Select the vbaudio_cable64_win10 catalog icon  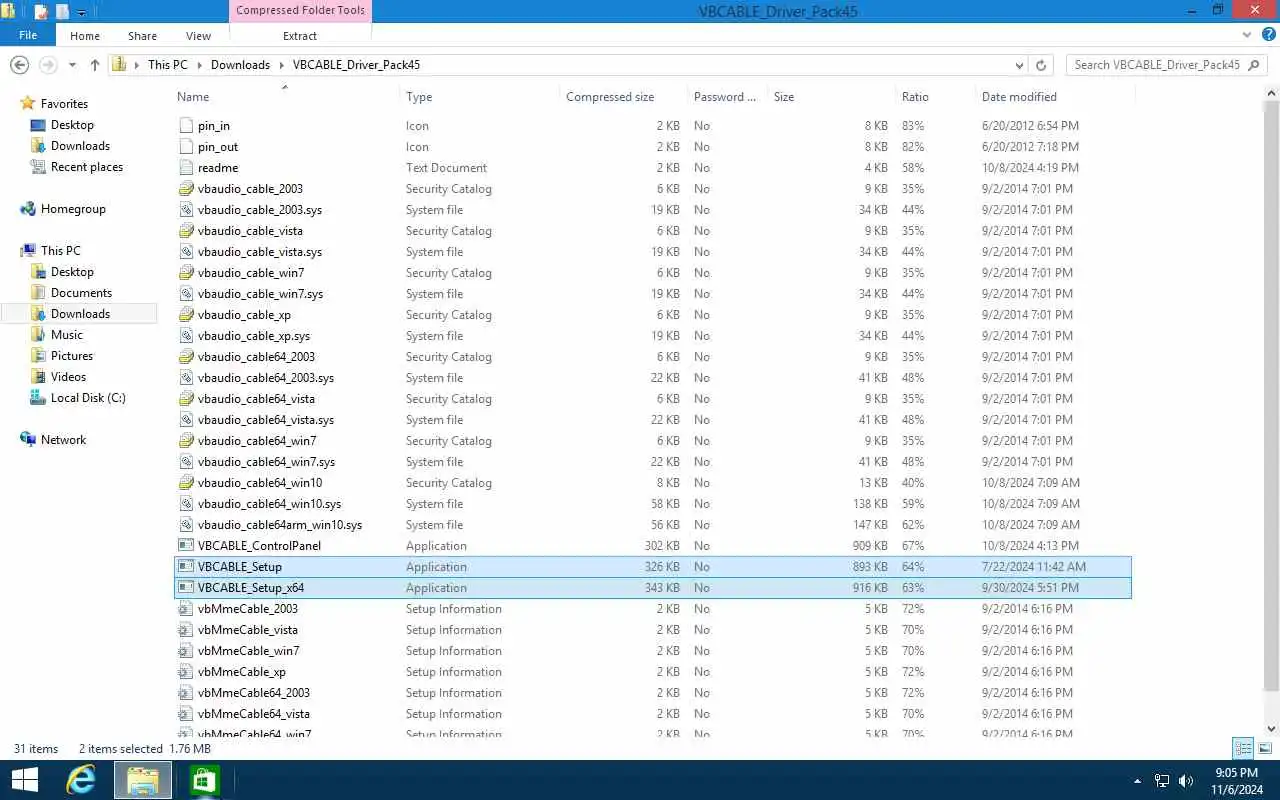click(186, 483)
